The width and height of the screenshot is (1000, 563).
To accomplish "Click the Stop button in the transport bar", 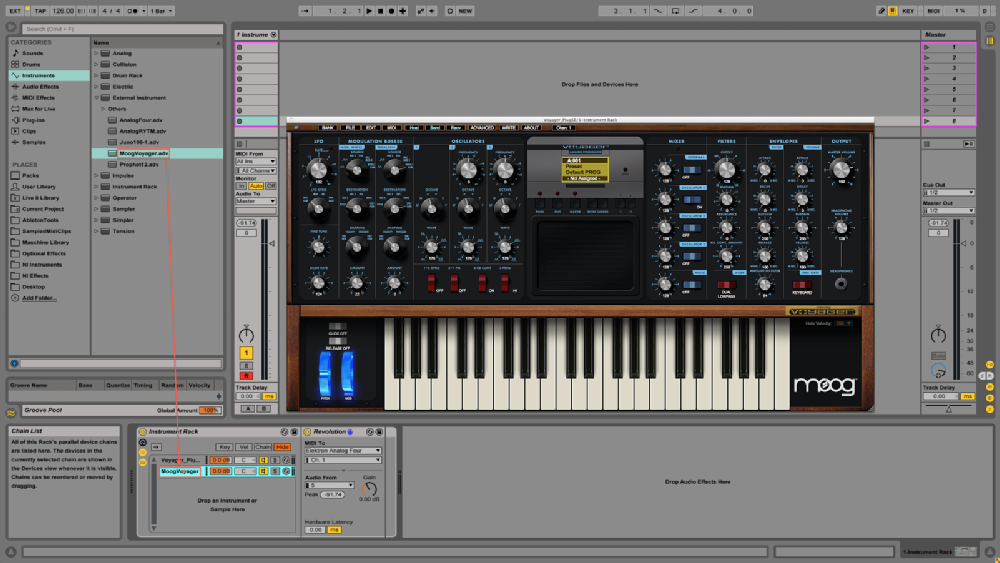I will (x=380, y=10).
